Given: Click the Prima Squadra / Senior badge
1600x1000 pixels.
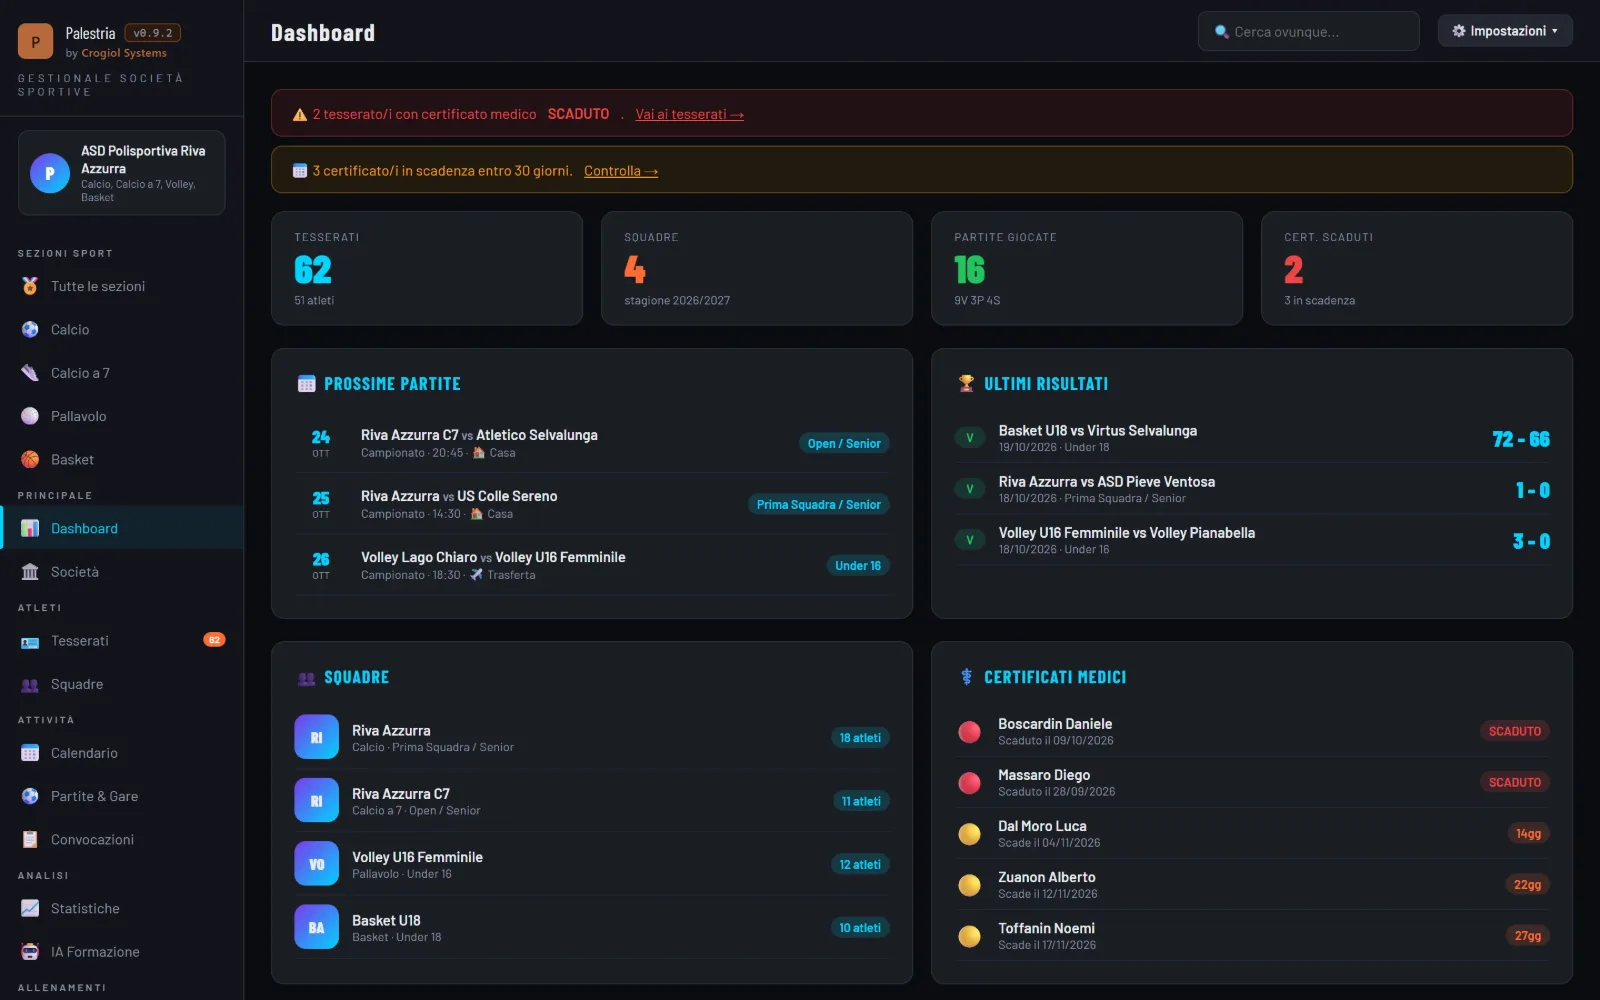Looking at the screenshot, I should tap(818, 505).
